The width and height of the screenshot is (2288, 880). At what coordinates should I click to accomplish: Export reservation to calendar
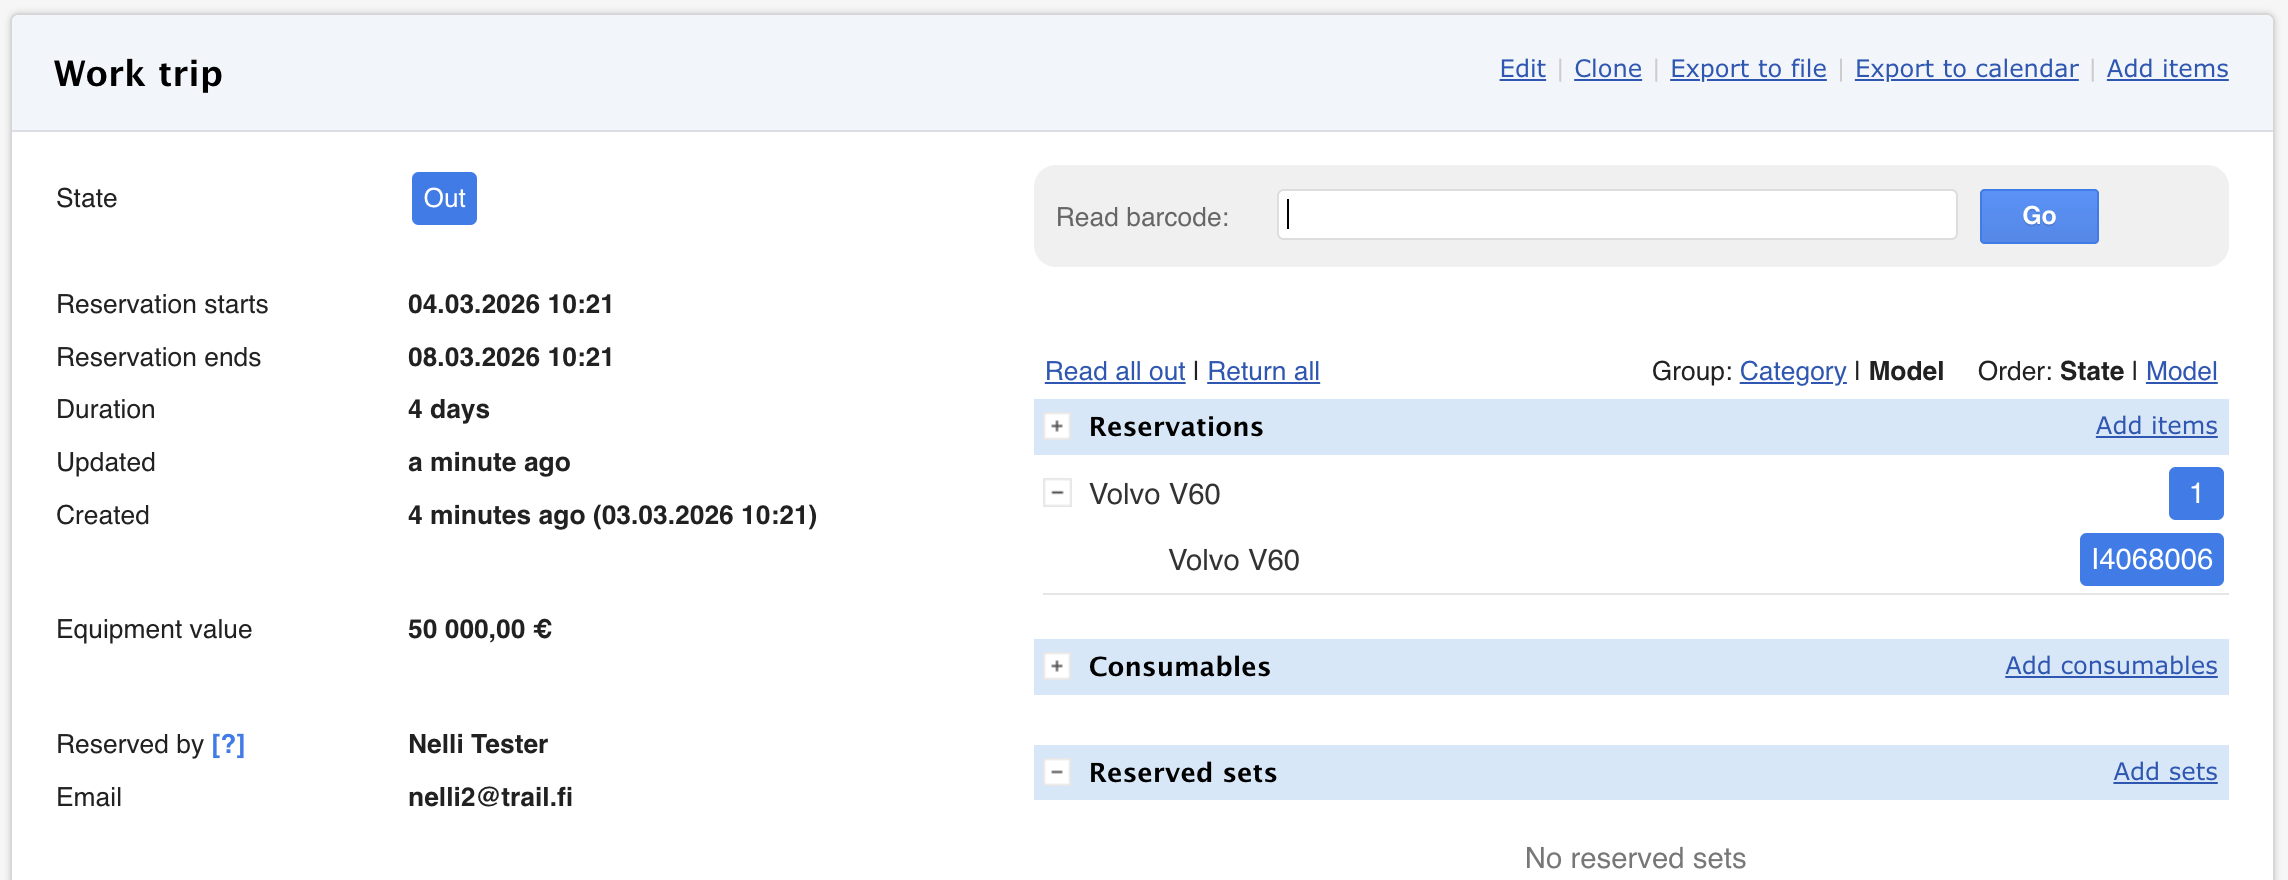click(x=1966, y=69)
